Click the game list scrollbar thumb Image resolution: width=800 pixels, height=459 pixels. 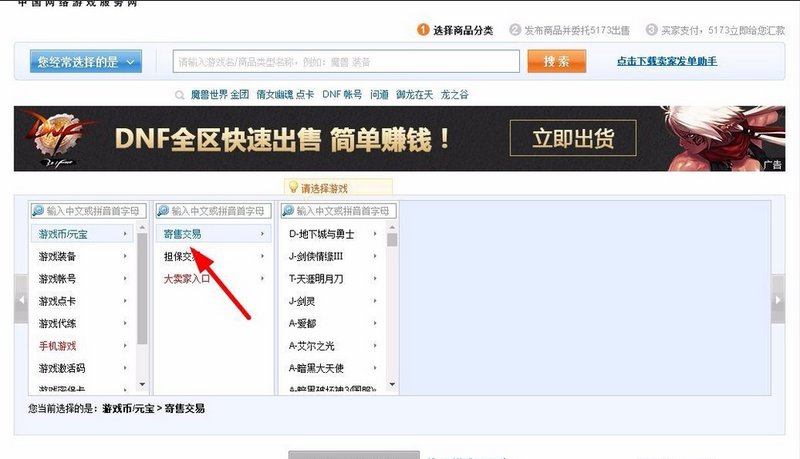pyautogui.click(x=392, y=240)
